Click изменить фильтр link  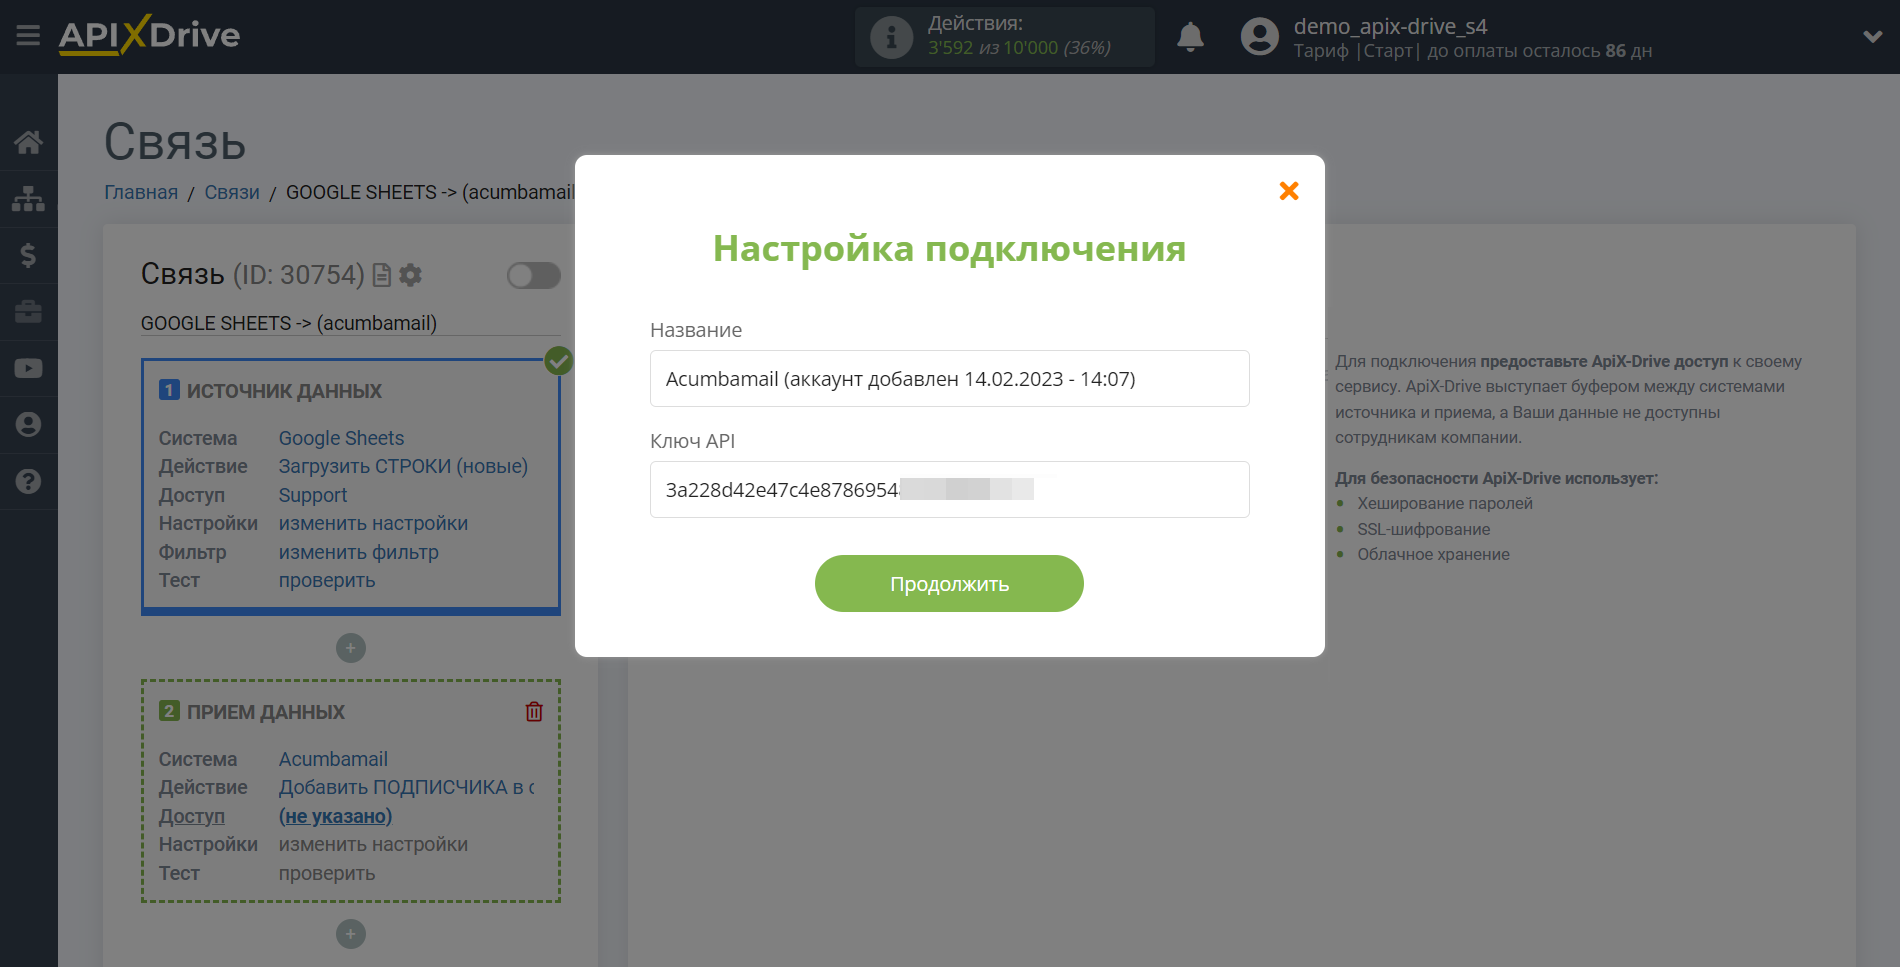tap(358, 552)
